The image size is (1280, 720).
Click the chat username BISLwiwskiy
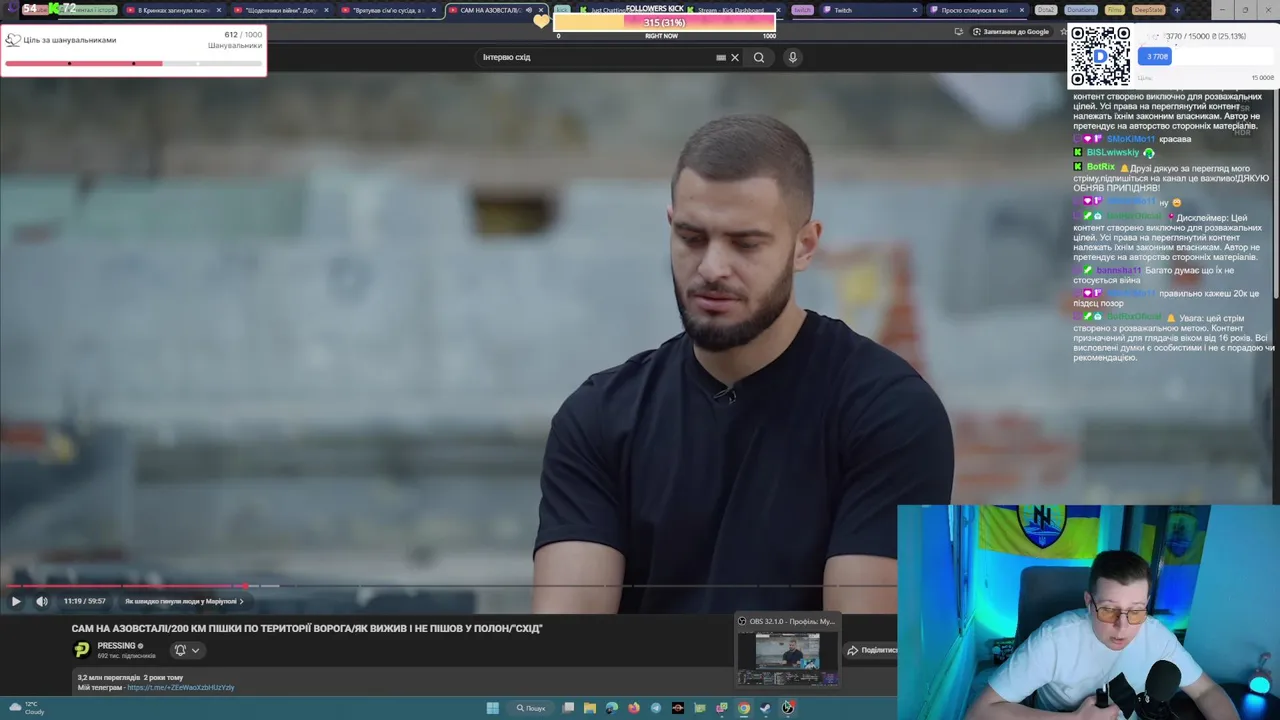tap(1113, 153)
